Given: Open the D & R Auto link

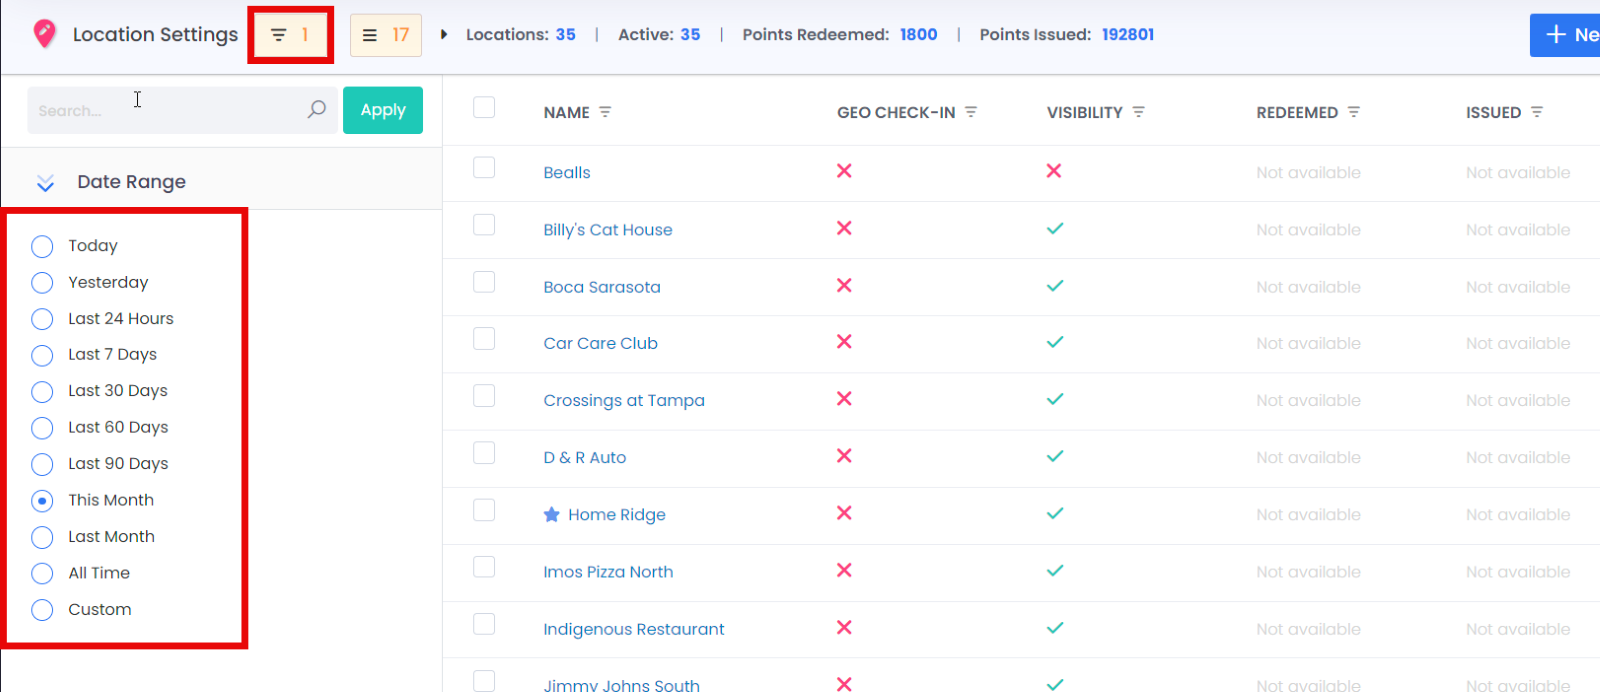Looking at the screenshot, I should [x=585, y=458].
